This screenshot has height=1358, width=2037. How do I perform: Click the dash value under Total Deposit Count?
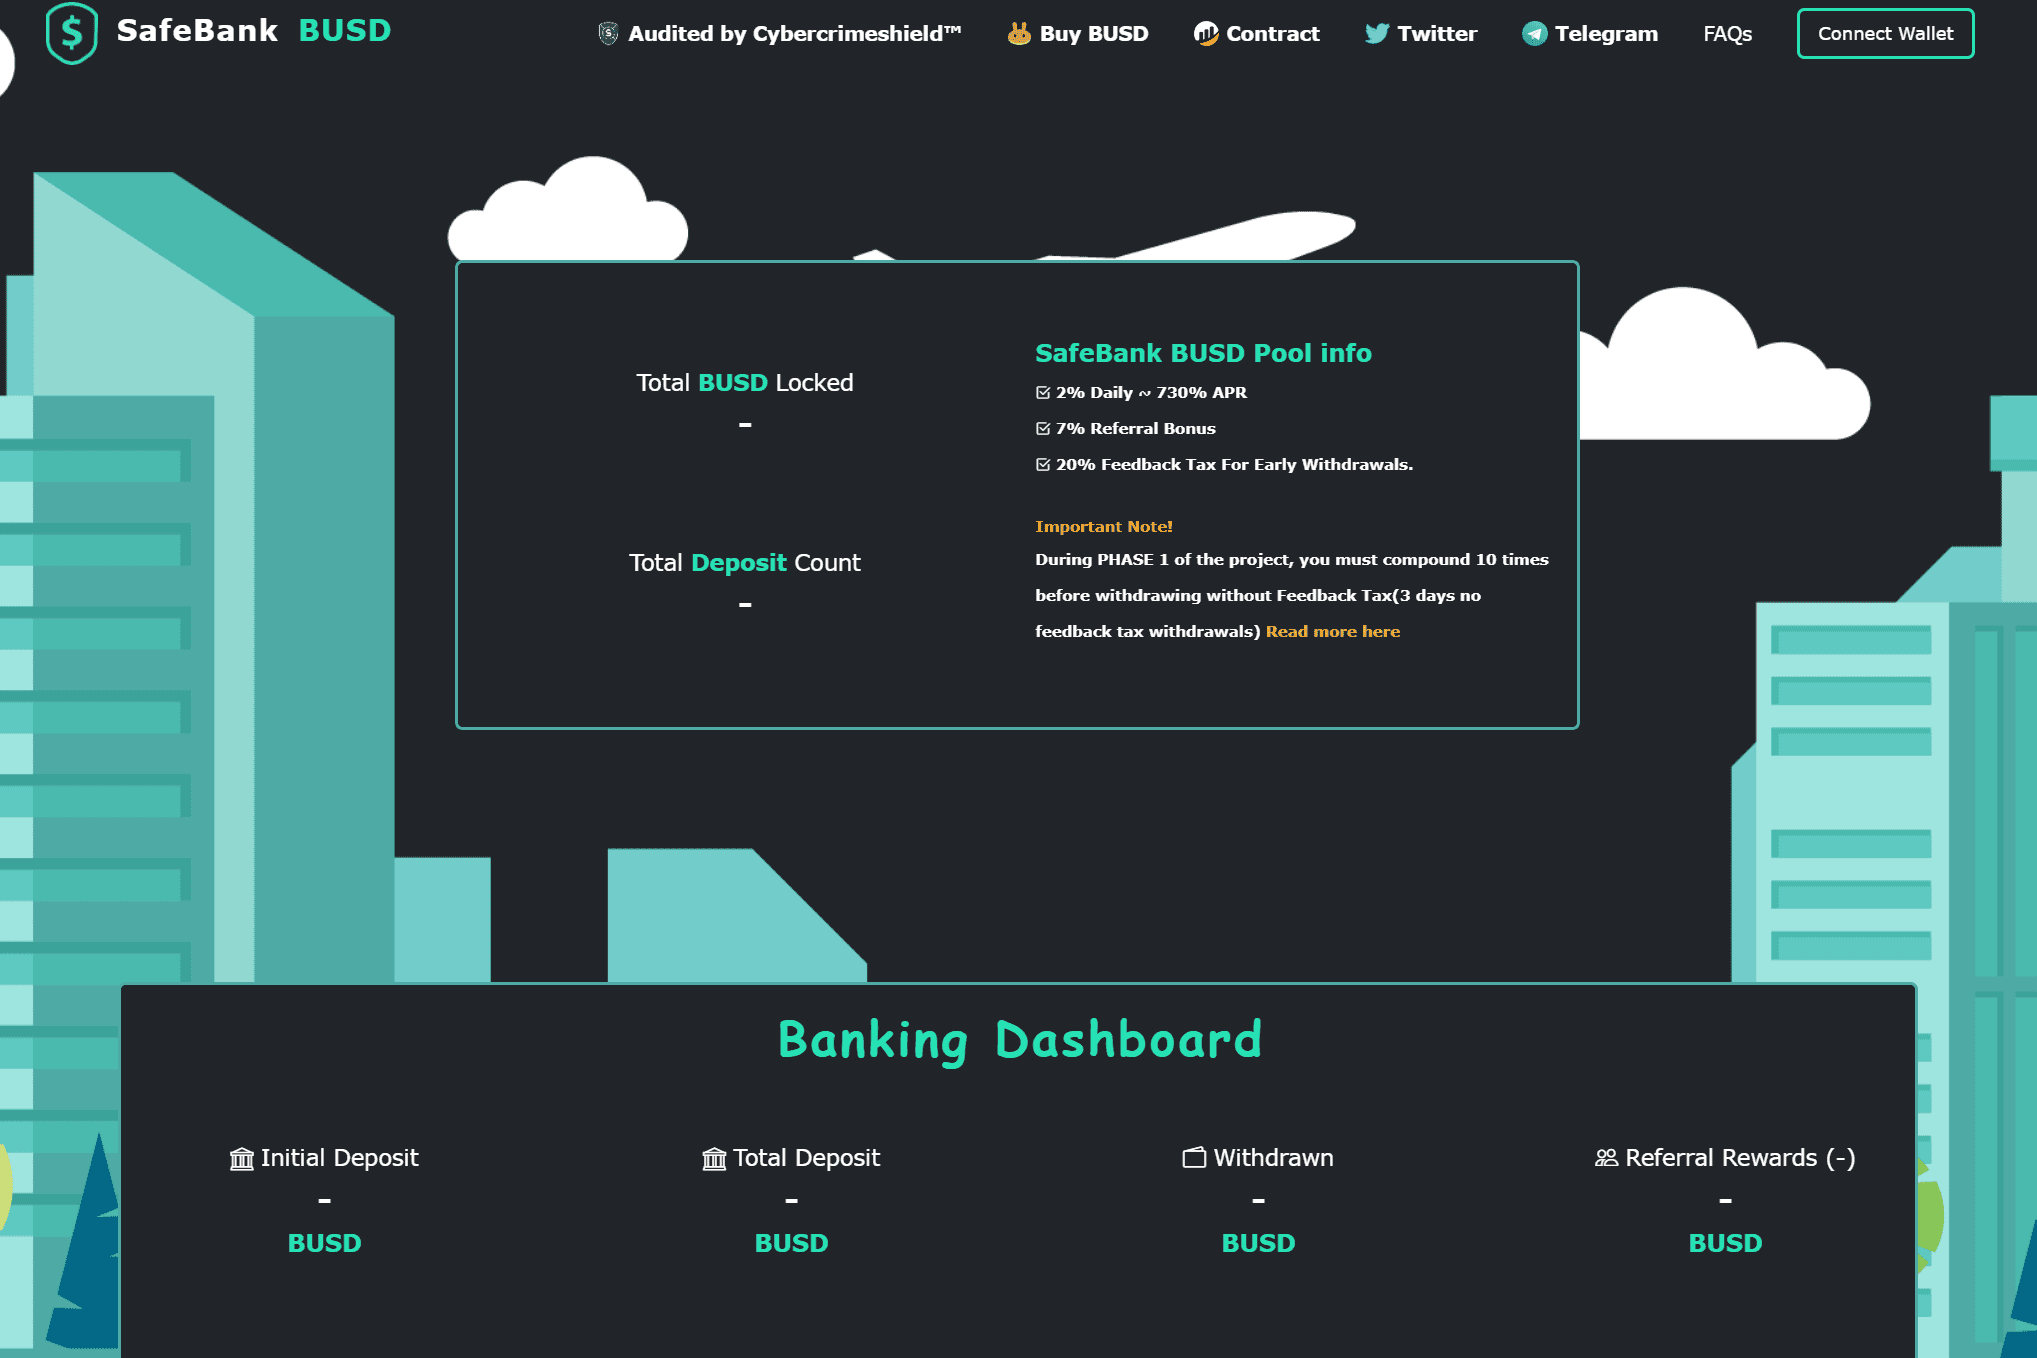745,605
